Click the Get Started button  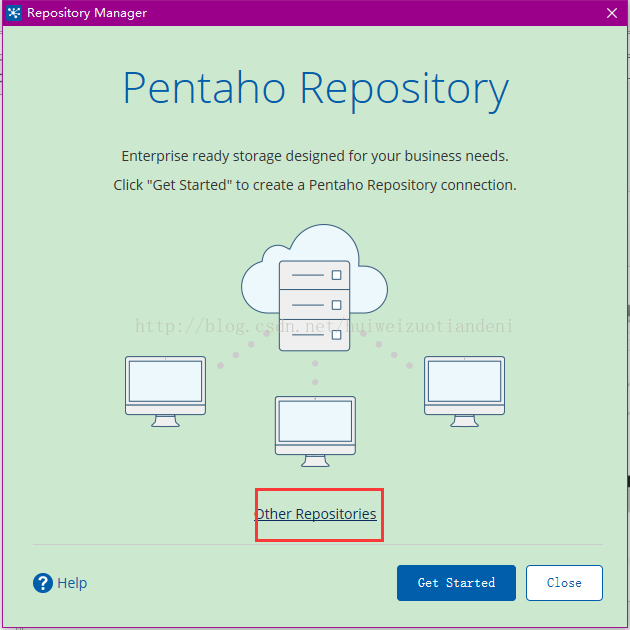pos(456,583)
